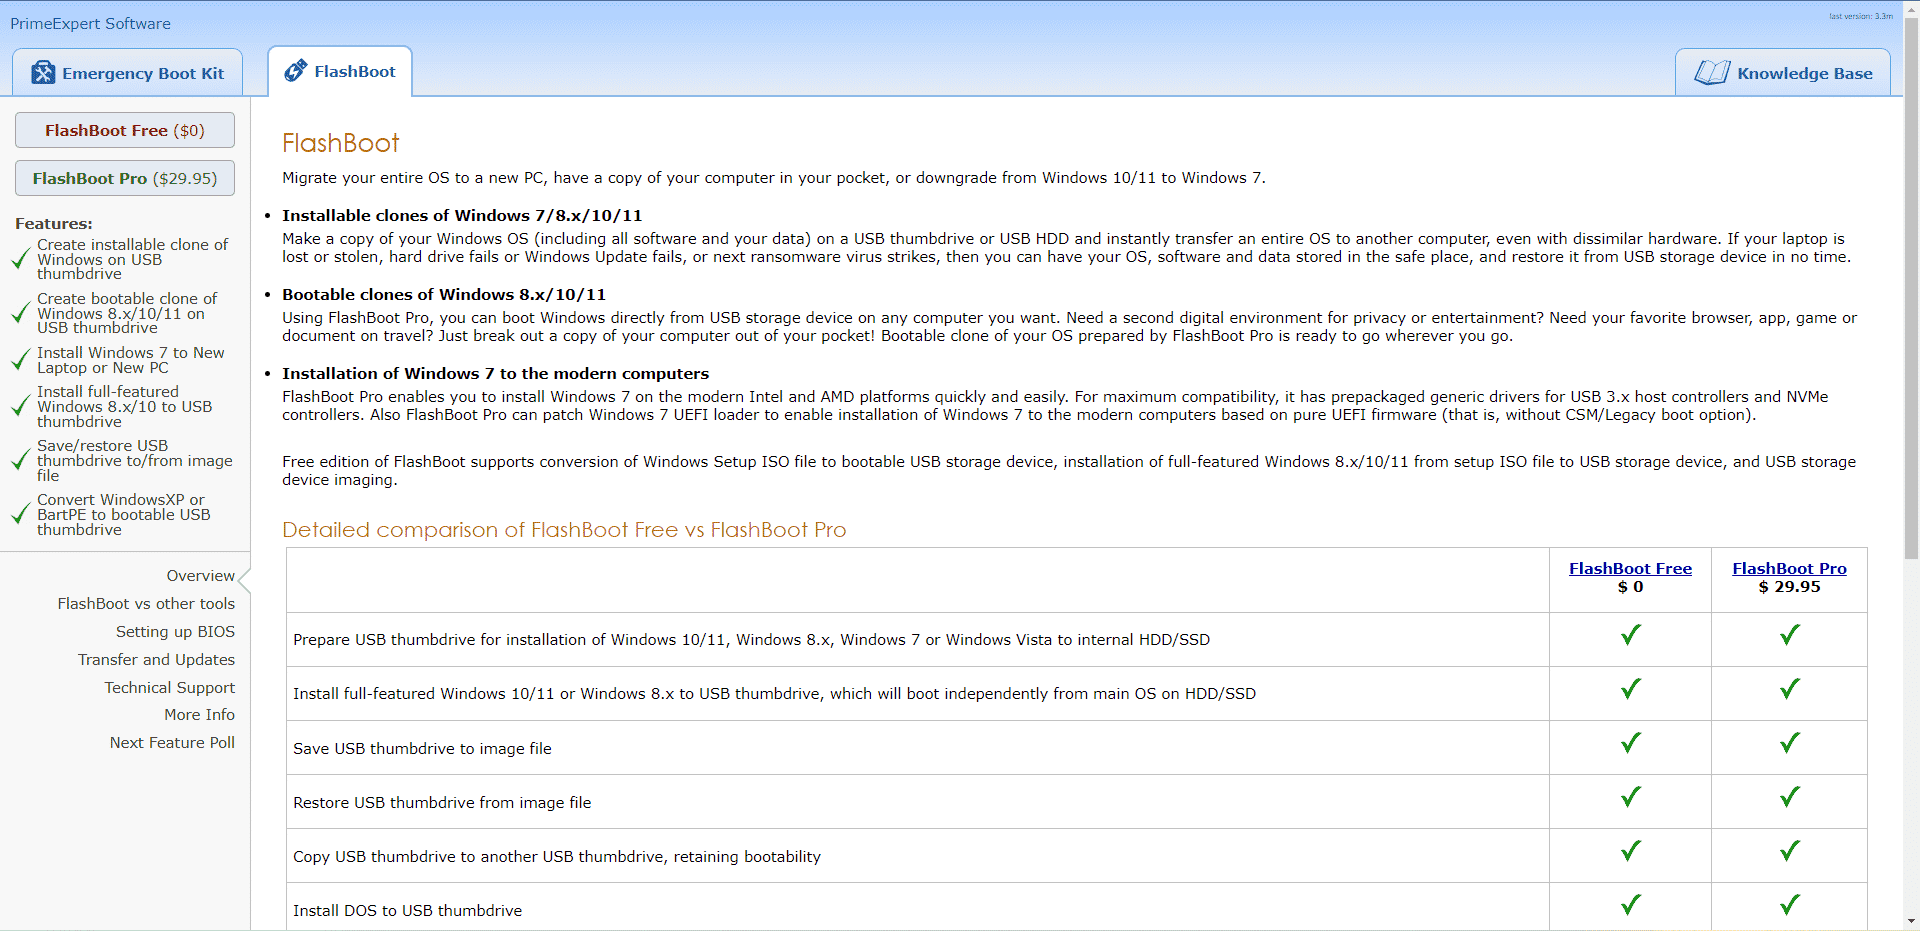Click the FlashBoot page heading
Viewport: 1920px width, 931px height.
point(341,143)
